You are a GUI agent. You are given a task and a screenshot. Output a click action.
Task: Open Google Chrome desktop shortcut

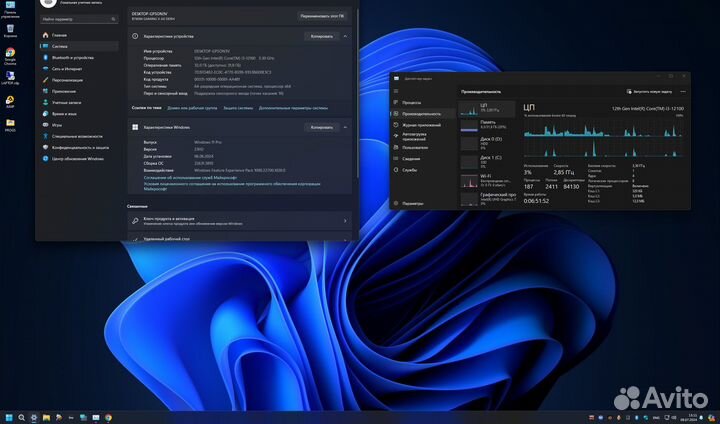10,56
